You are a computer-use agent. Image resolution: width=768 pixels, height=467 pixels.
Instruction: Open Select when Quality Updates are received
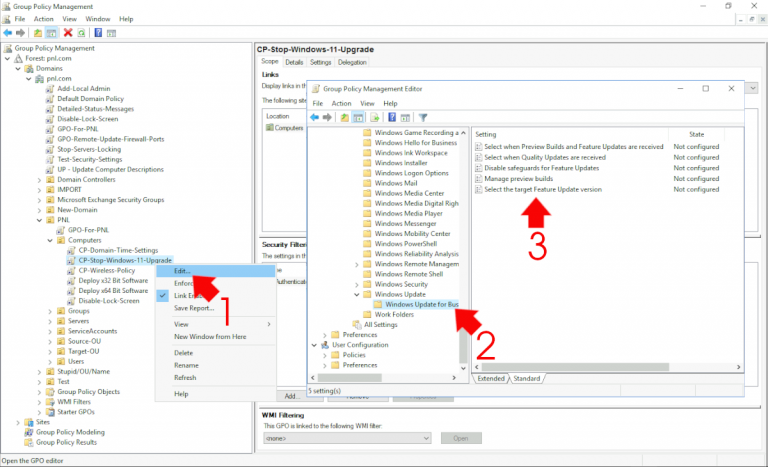(x=545, y=157)
